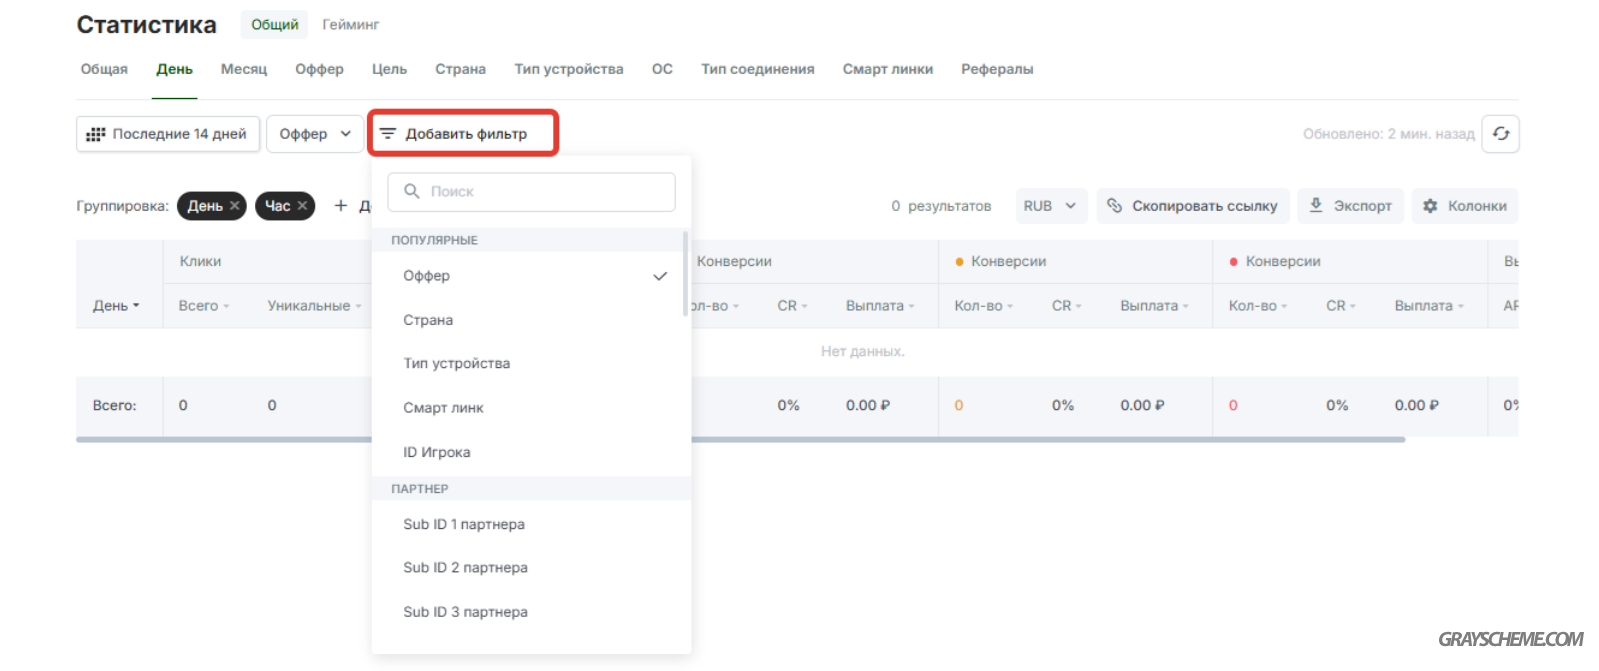
Task: Open the Месяц tab
Action: coord(244,69)
